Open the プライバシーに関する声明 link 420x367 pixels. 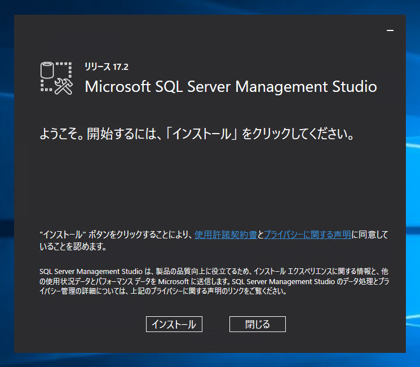pyautogui.click(x=307, y=235)
